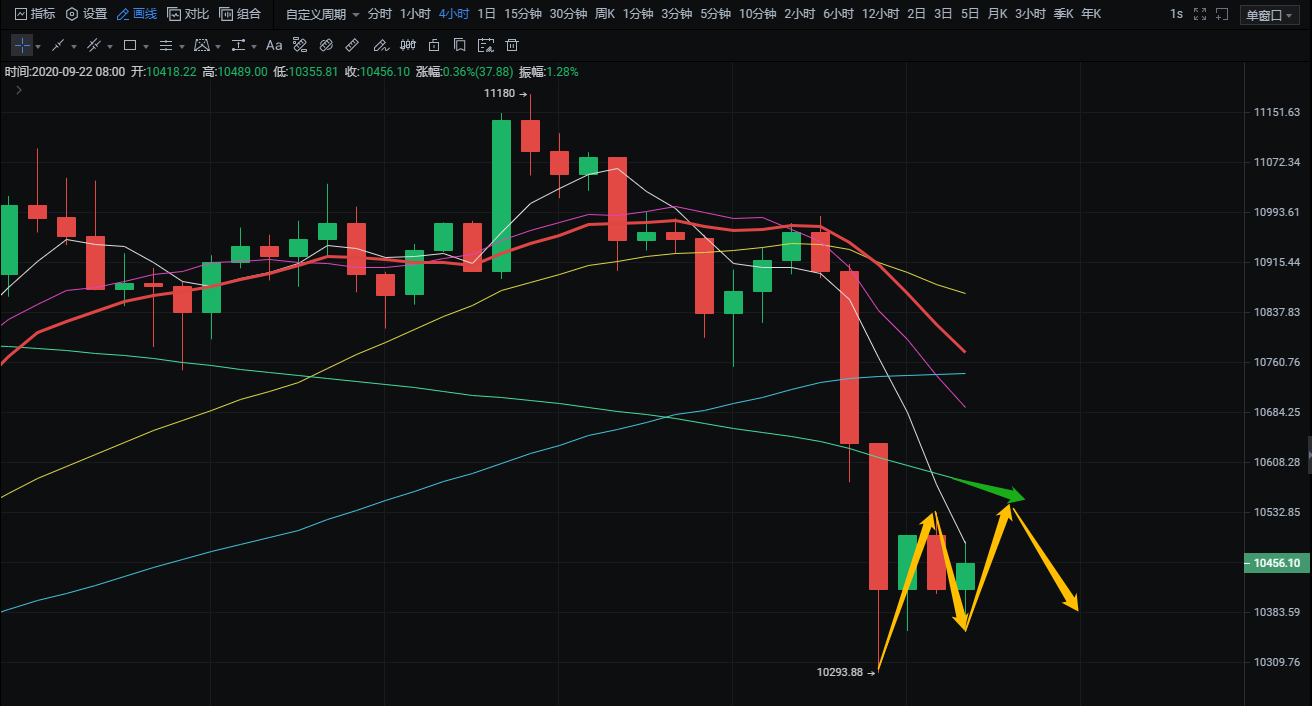Screen dimensions: 1312x706
Task: Click the 10456.10 current price label
Action: pos(1276,563)
